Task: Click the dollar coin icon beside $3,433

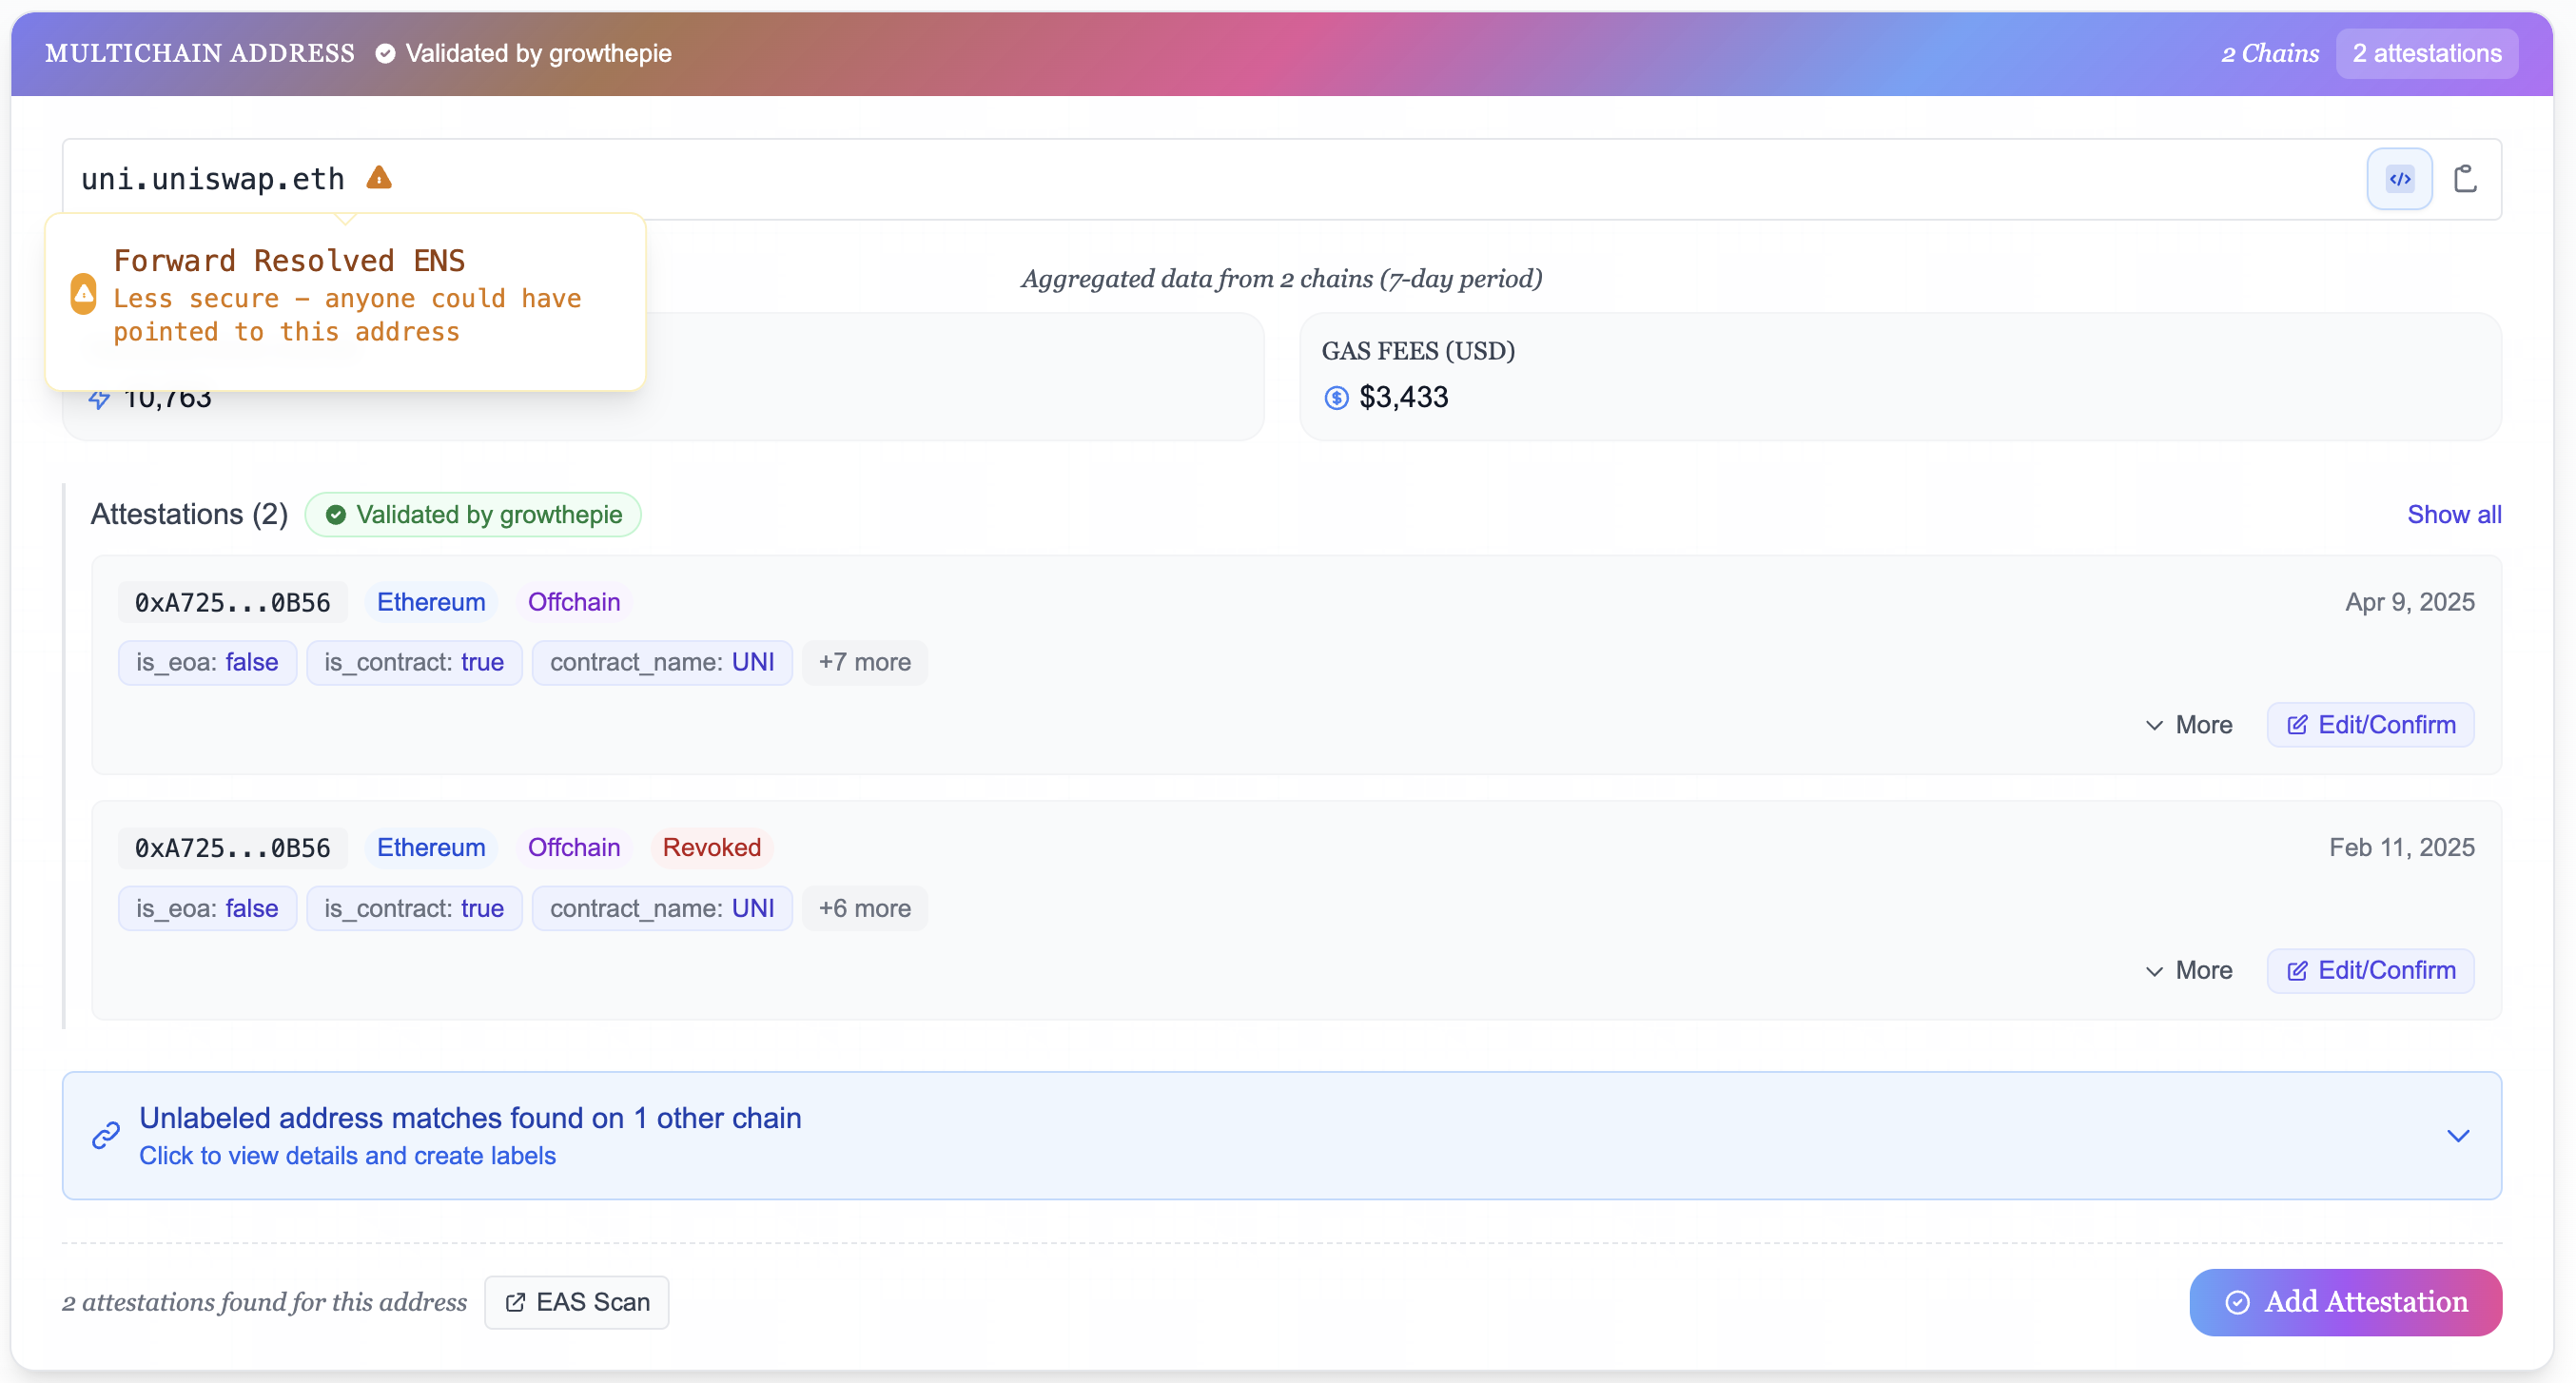Action: click(x=1336, y=398)
